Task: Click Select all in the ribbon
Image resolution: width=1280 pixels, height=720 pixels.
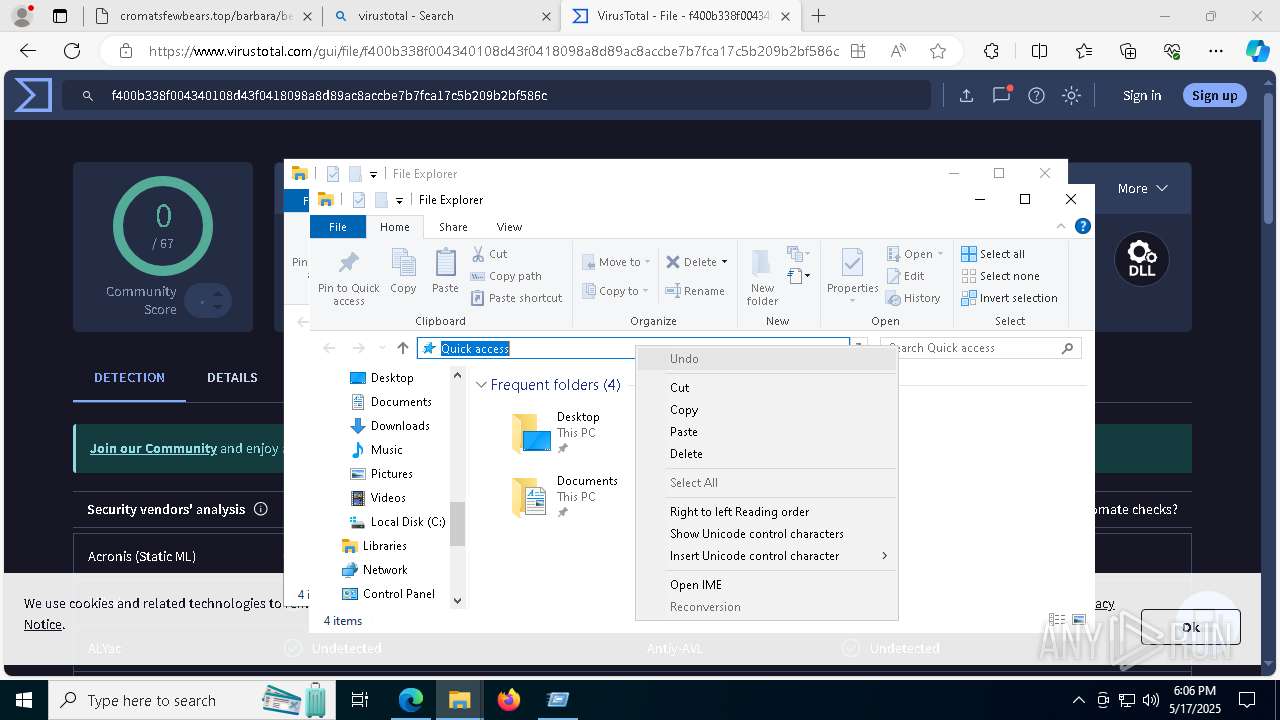Action: click(x=993, y=254)
